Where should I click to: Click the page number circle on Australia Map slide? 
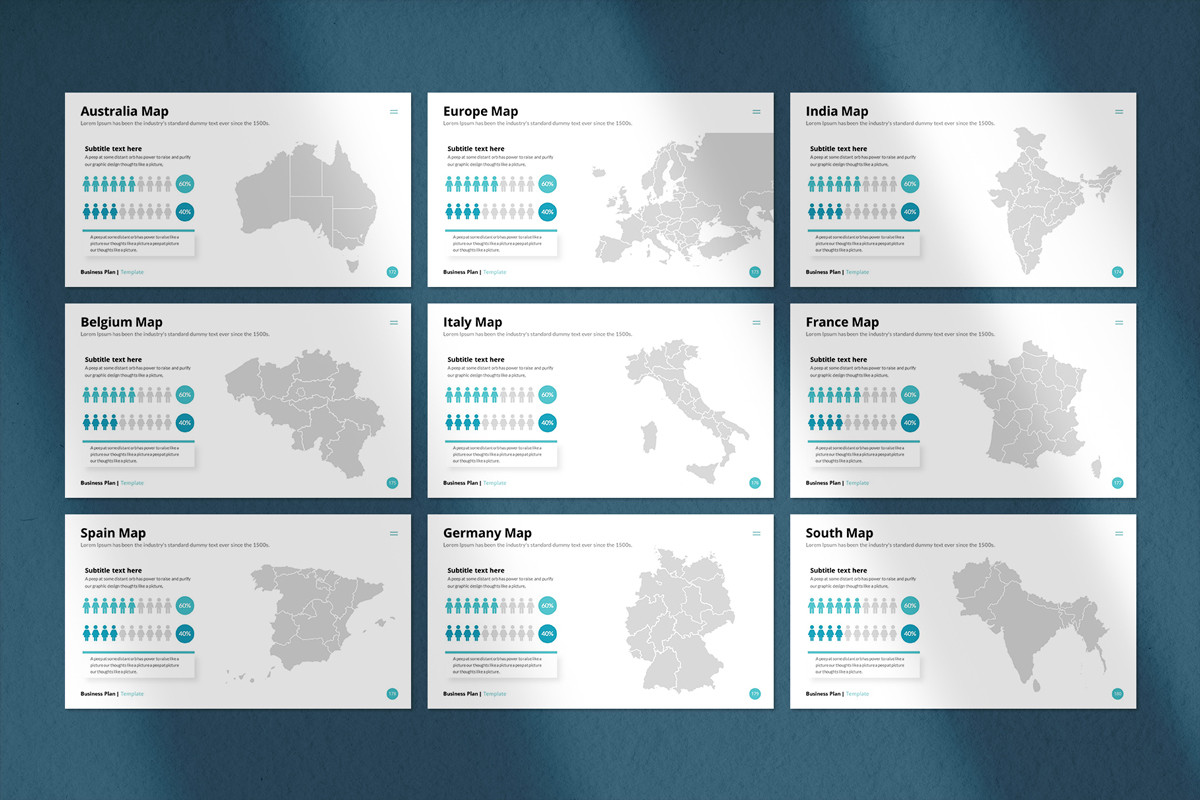(x=392, y=272)
